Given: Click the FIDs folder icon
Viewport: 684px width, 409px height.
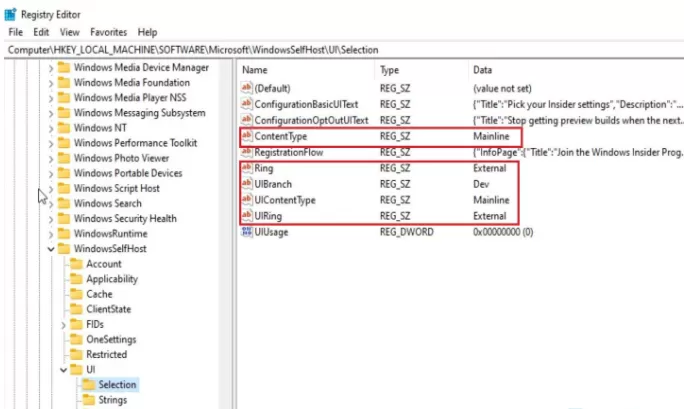Looking at the screenshot, I should (x=76, y=324).
